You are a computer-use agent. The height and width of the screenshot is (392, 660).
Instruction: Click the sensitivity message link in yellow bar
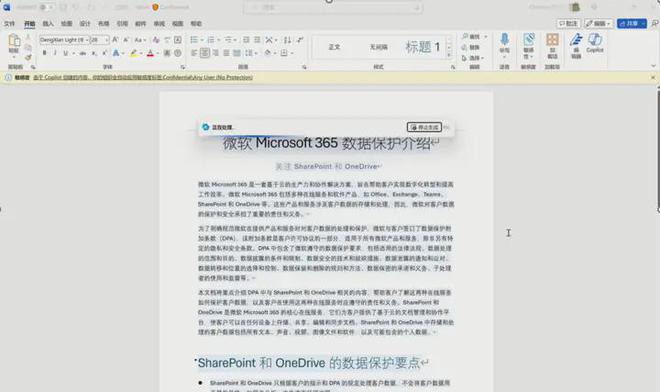pos(143,77)
